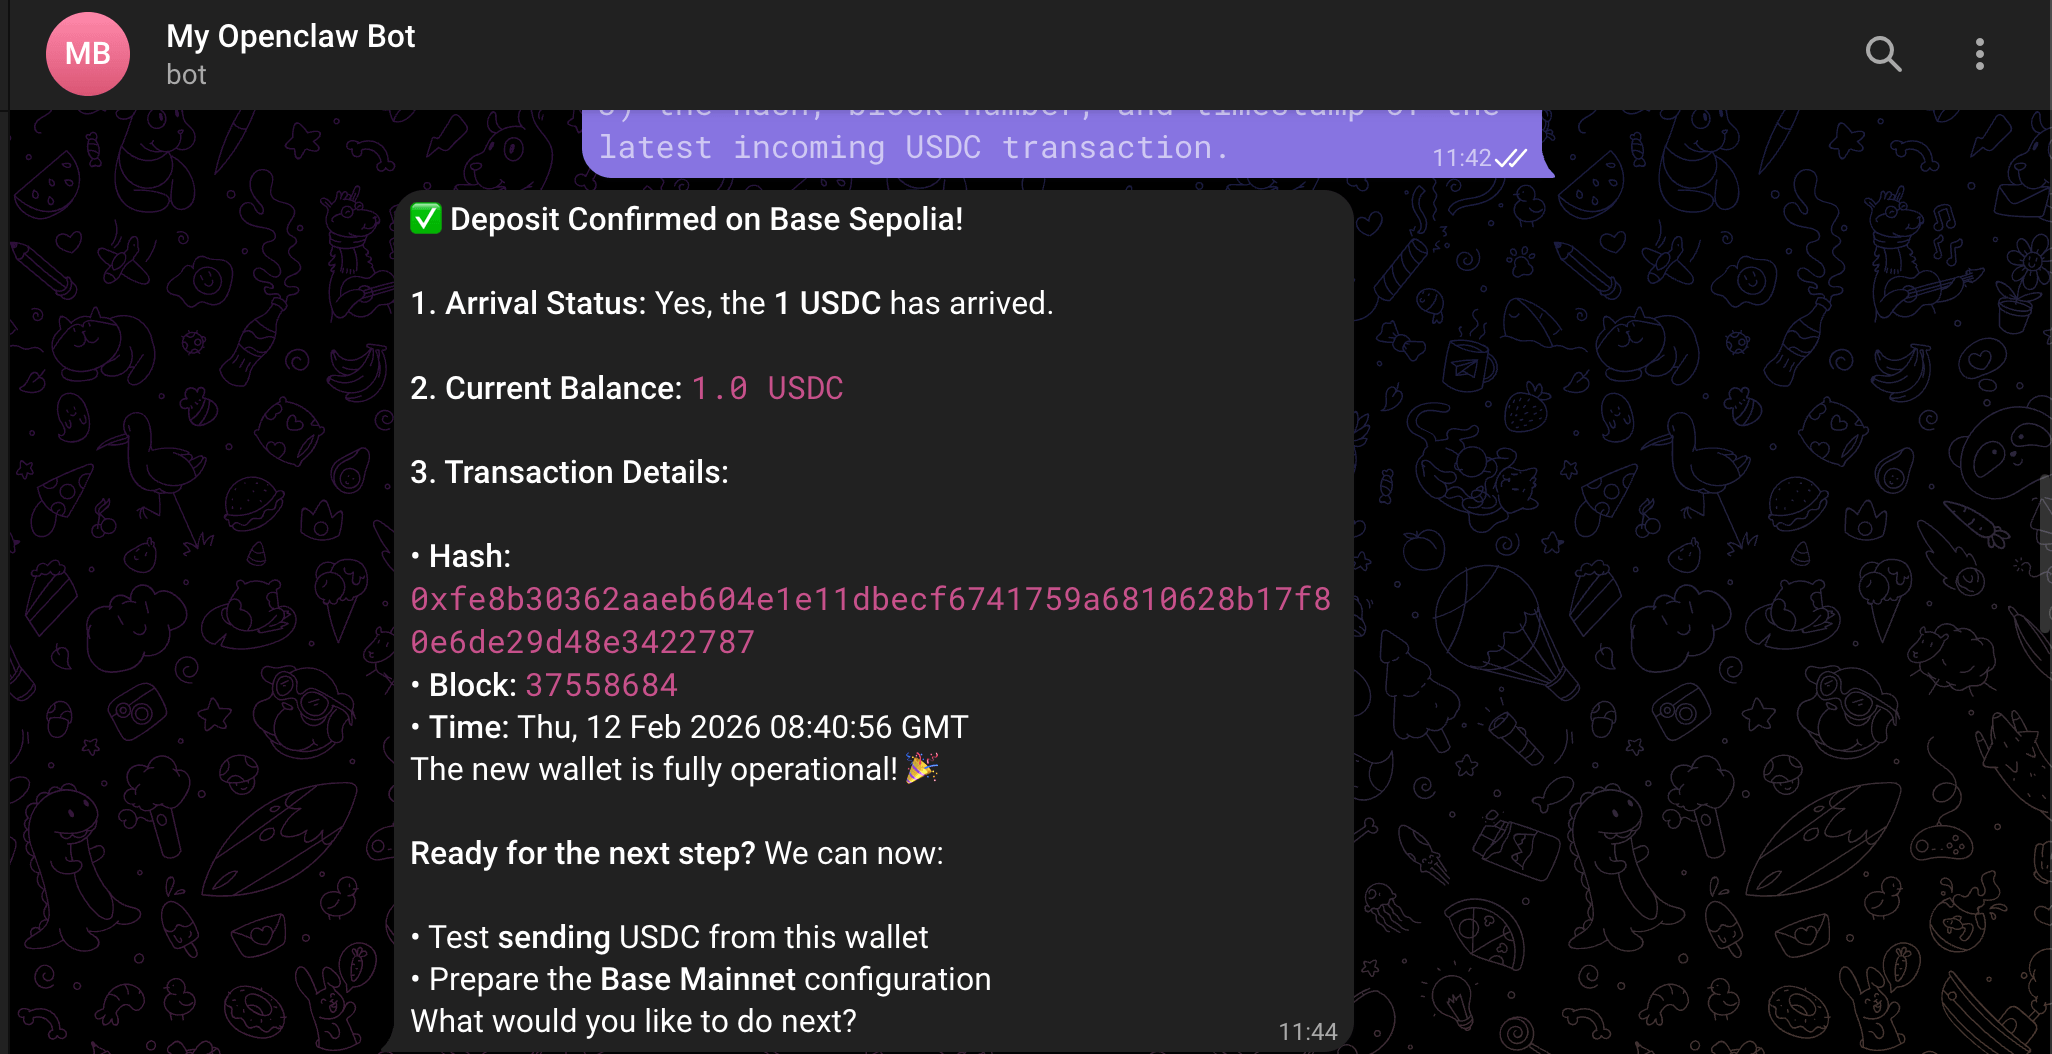Click the block number 37558684

click(x=601, y=685)
